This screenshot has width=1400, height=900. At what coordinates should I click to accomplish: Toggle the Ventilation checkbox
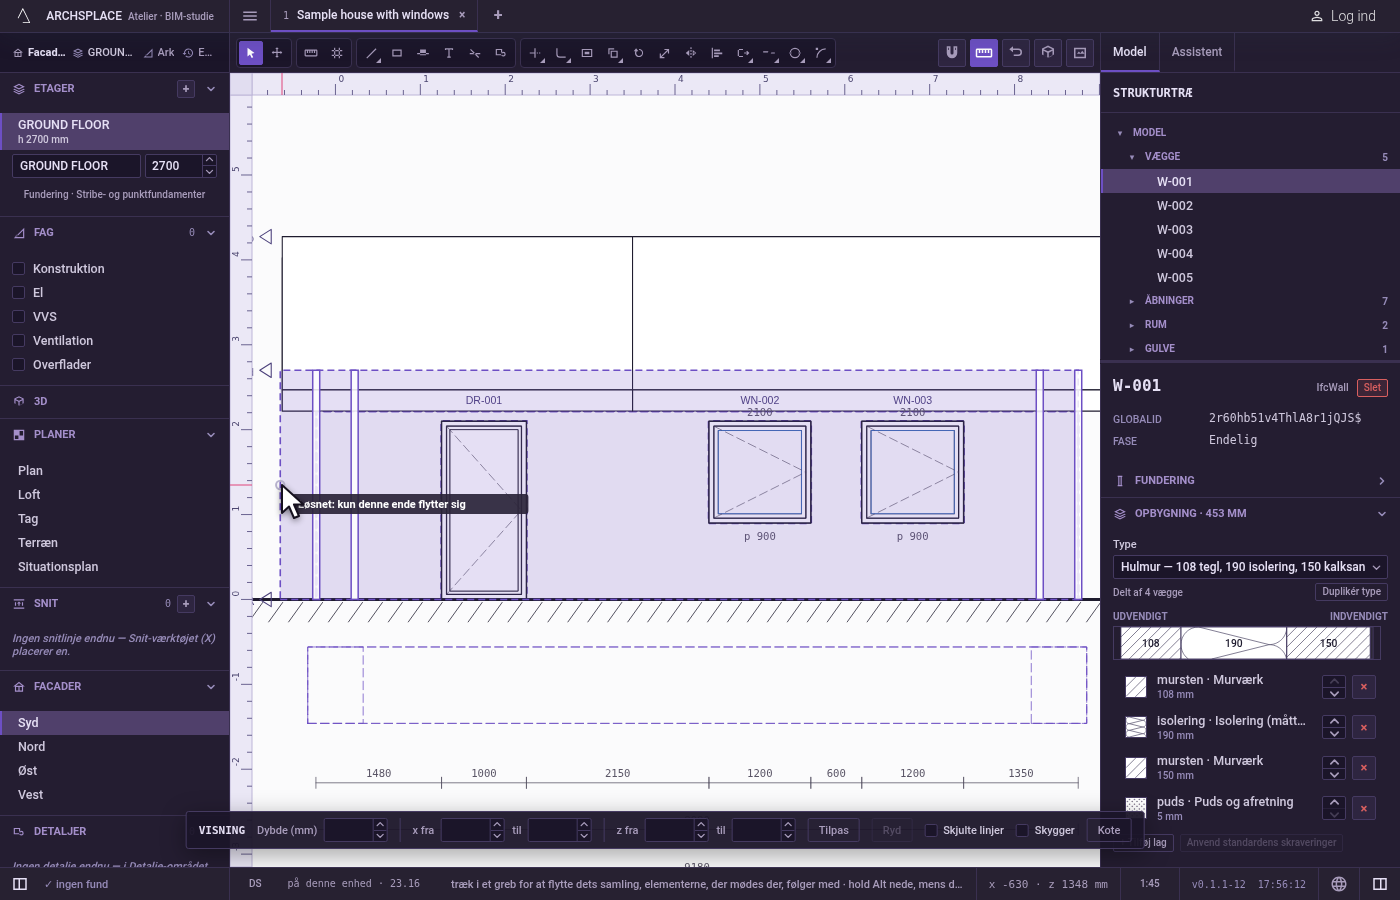pyautogui.click(x=18, y=341)
